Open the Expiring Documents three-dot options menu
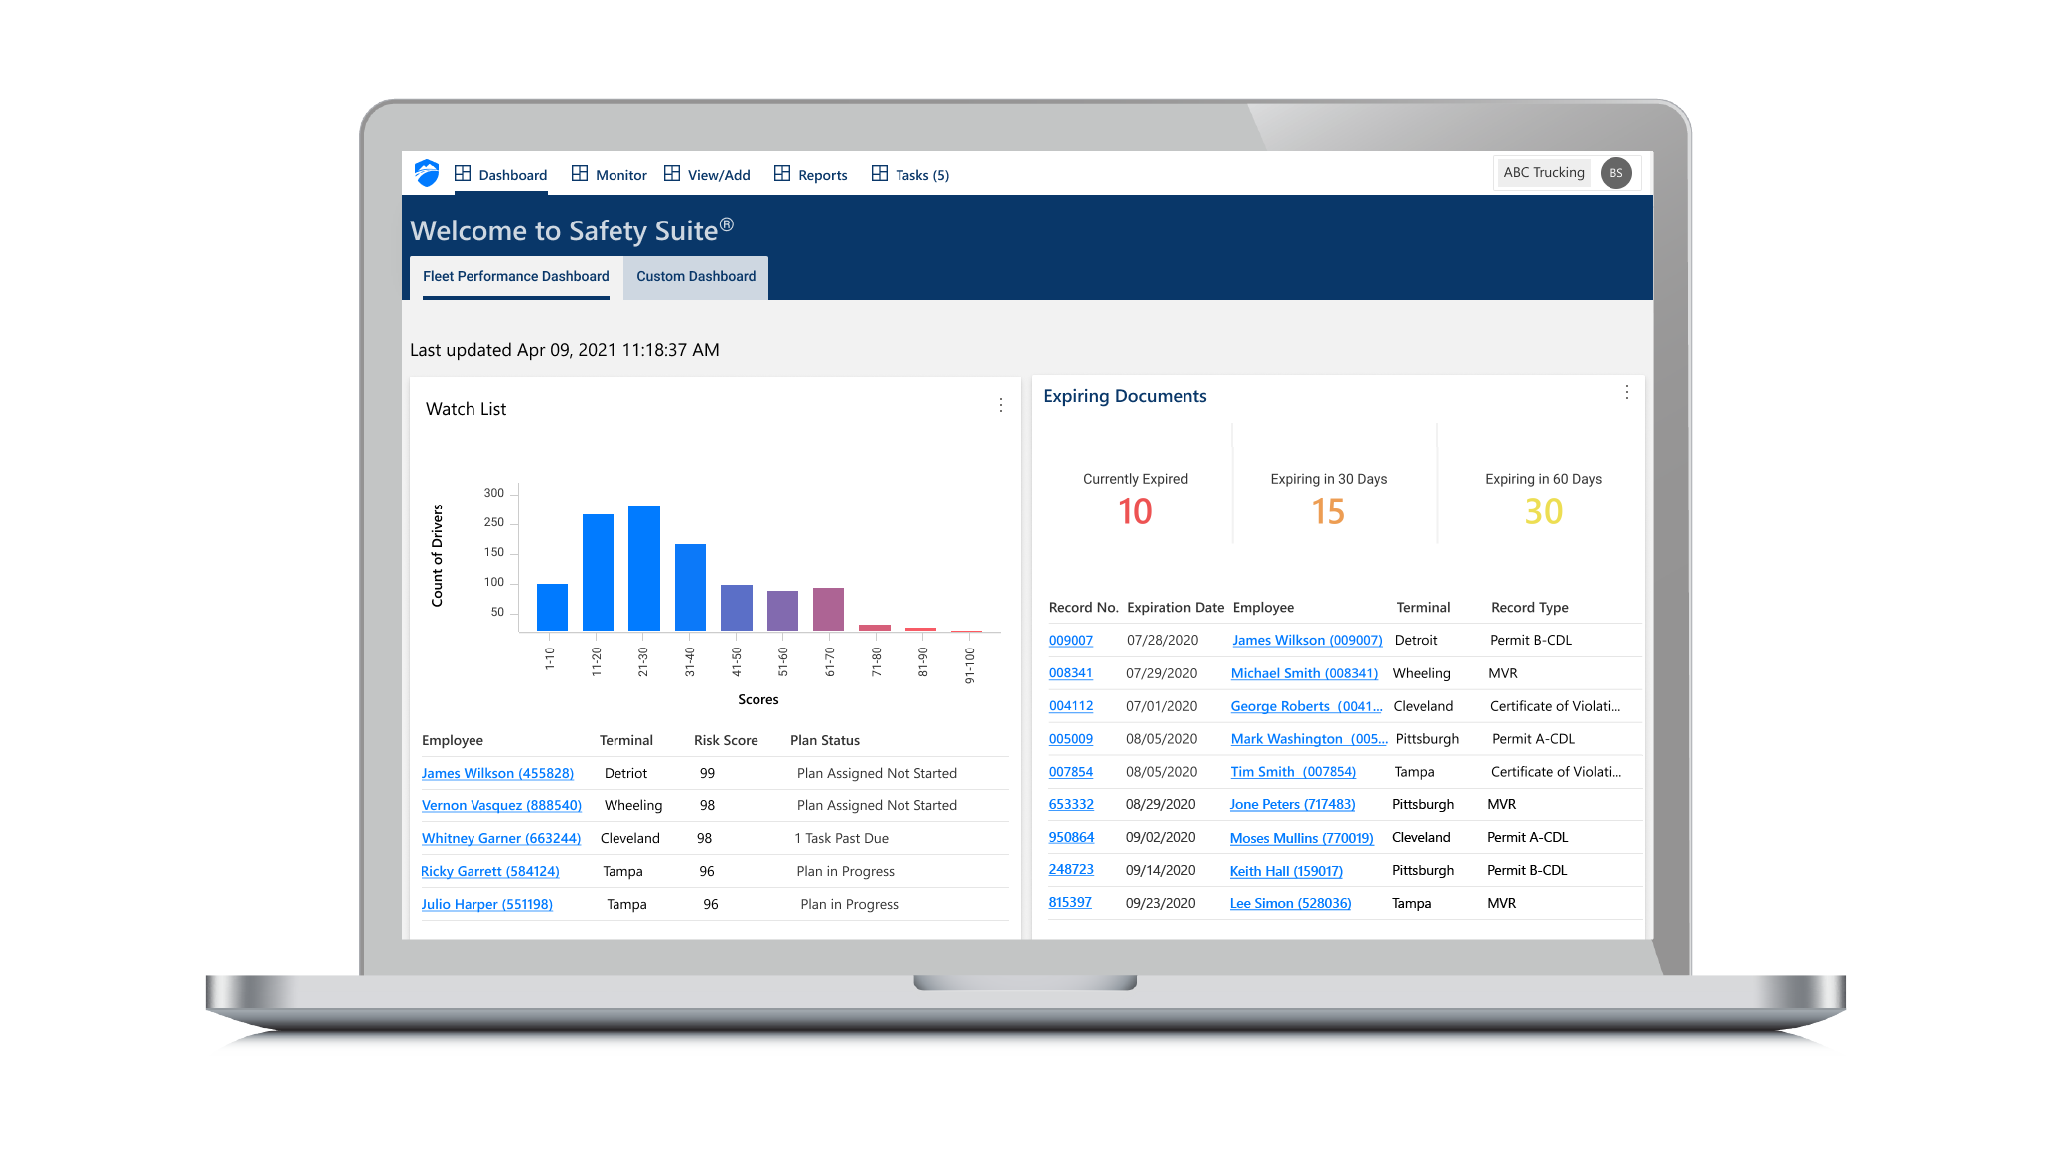The width and height of the screenshot is (2054, 1155). [x=1627, y=392]
